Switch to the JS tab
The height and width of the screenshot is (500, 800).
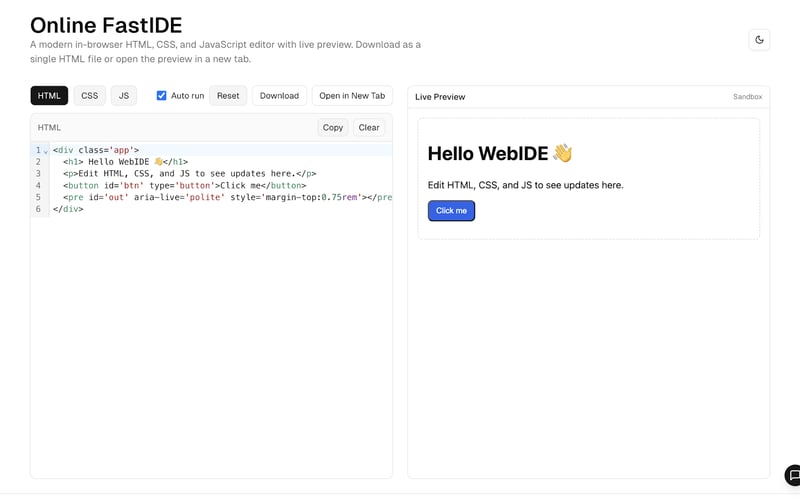124,95
